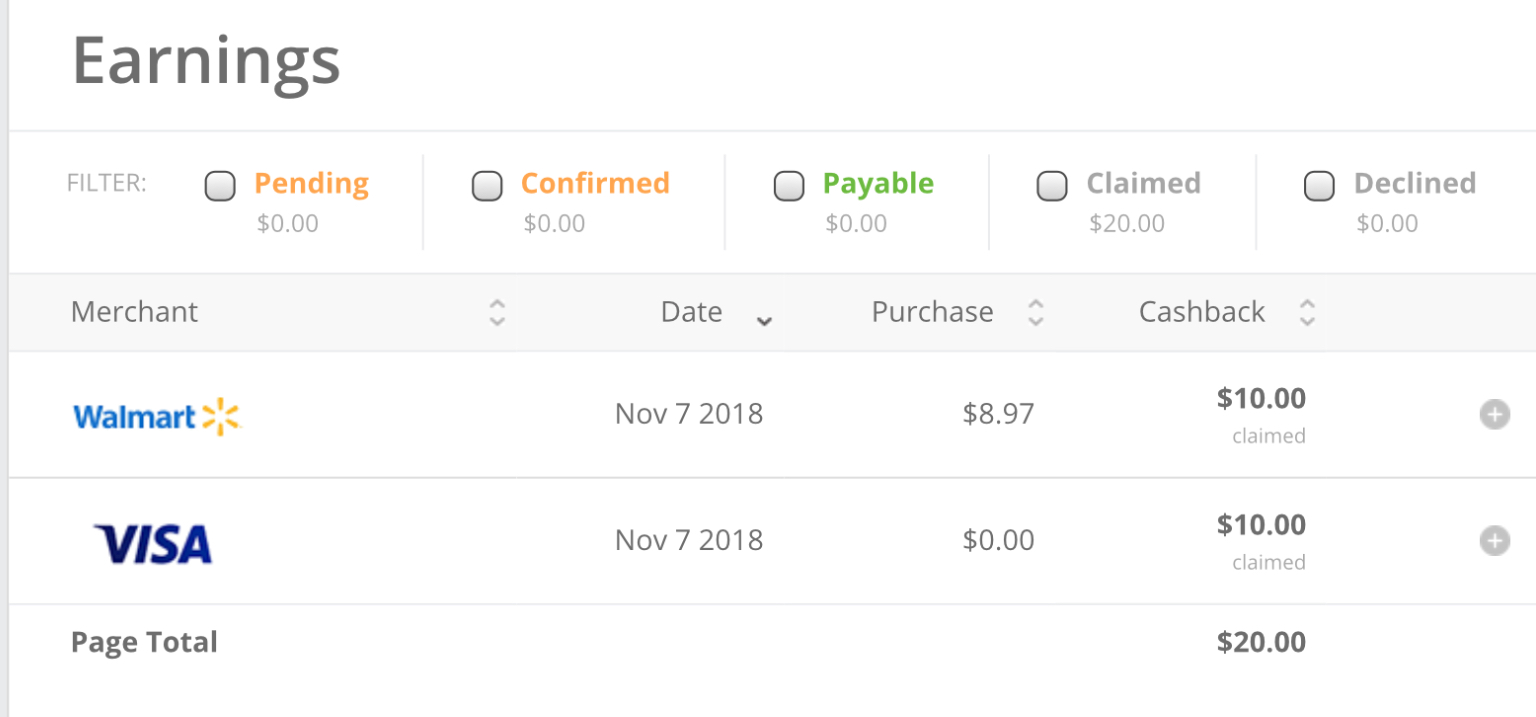Select the Payable filter label
Image resolution: width=1536 pixels, height=717 pixels.
(x=878, y=184)
